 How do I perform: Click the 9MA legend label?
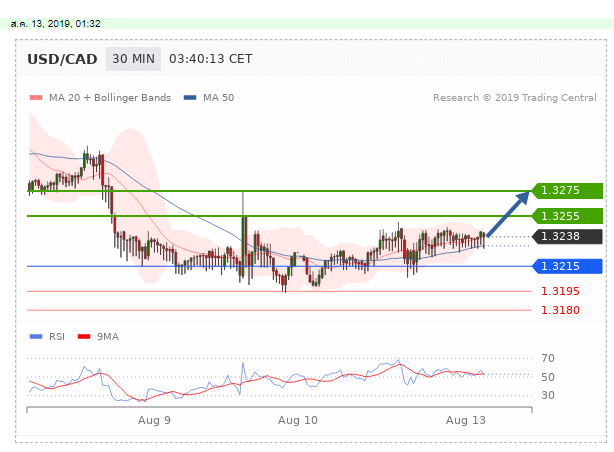coord(108,336)
